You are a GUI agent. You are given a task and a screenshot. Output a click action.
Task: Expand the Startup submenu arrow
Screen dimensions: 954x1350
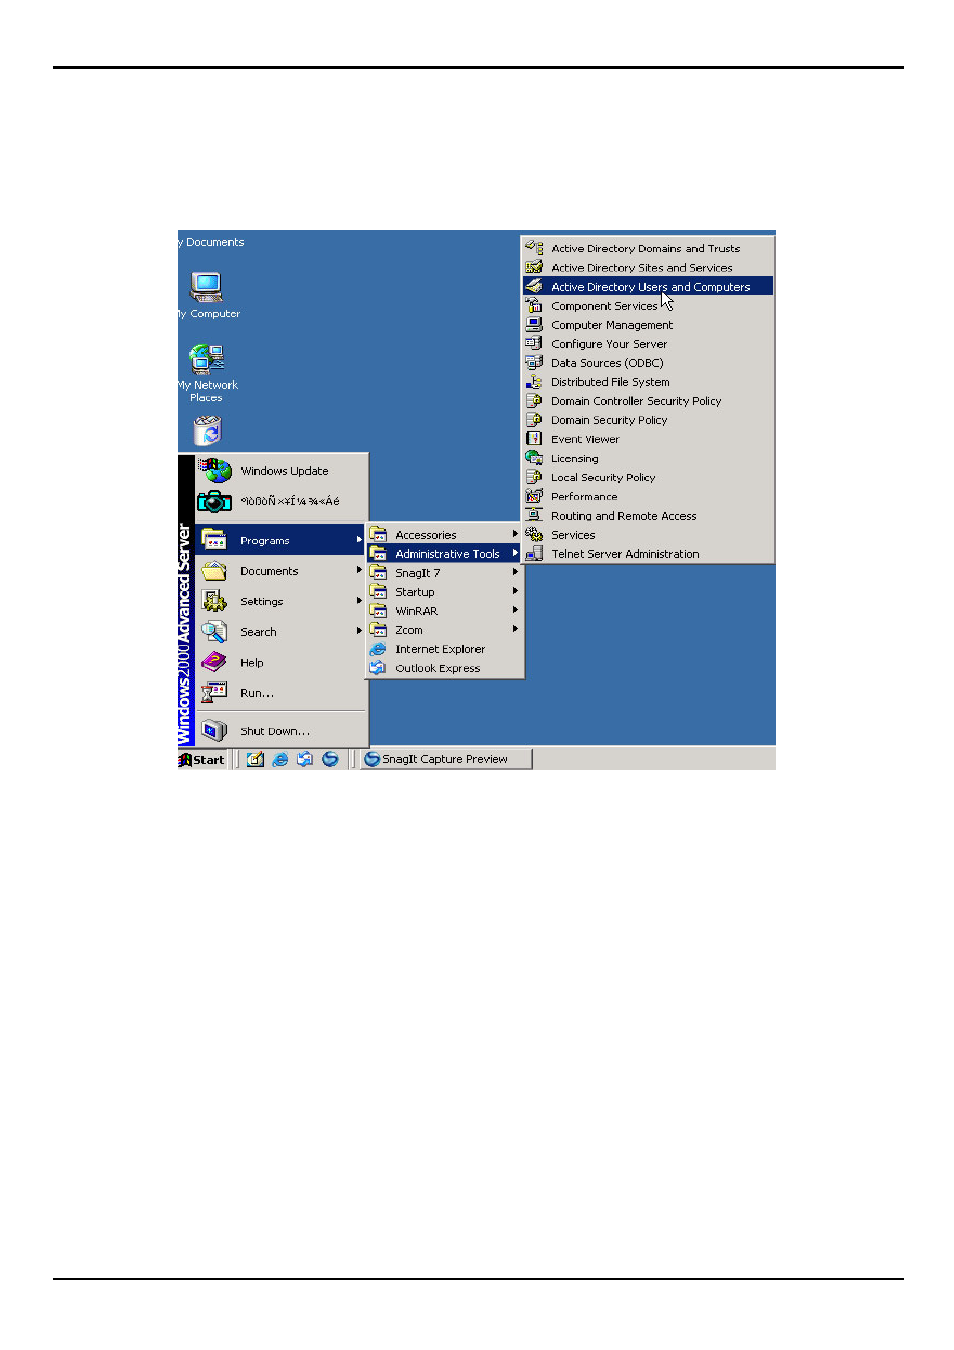pos(515,591)
